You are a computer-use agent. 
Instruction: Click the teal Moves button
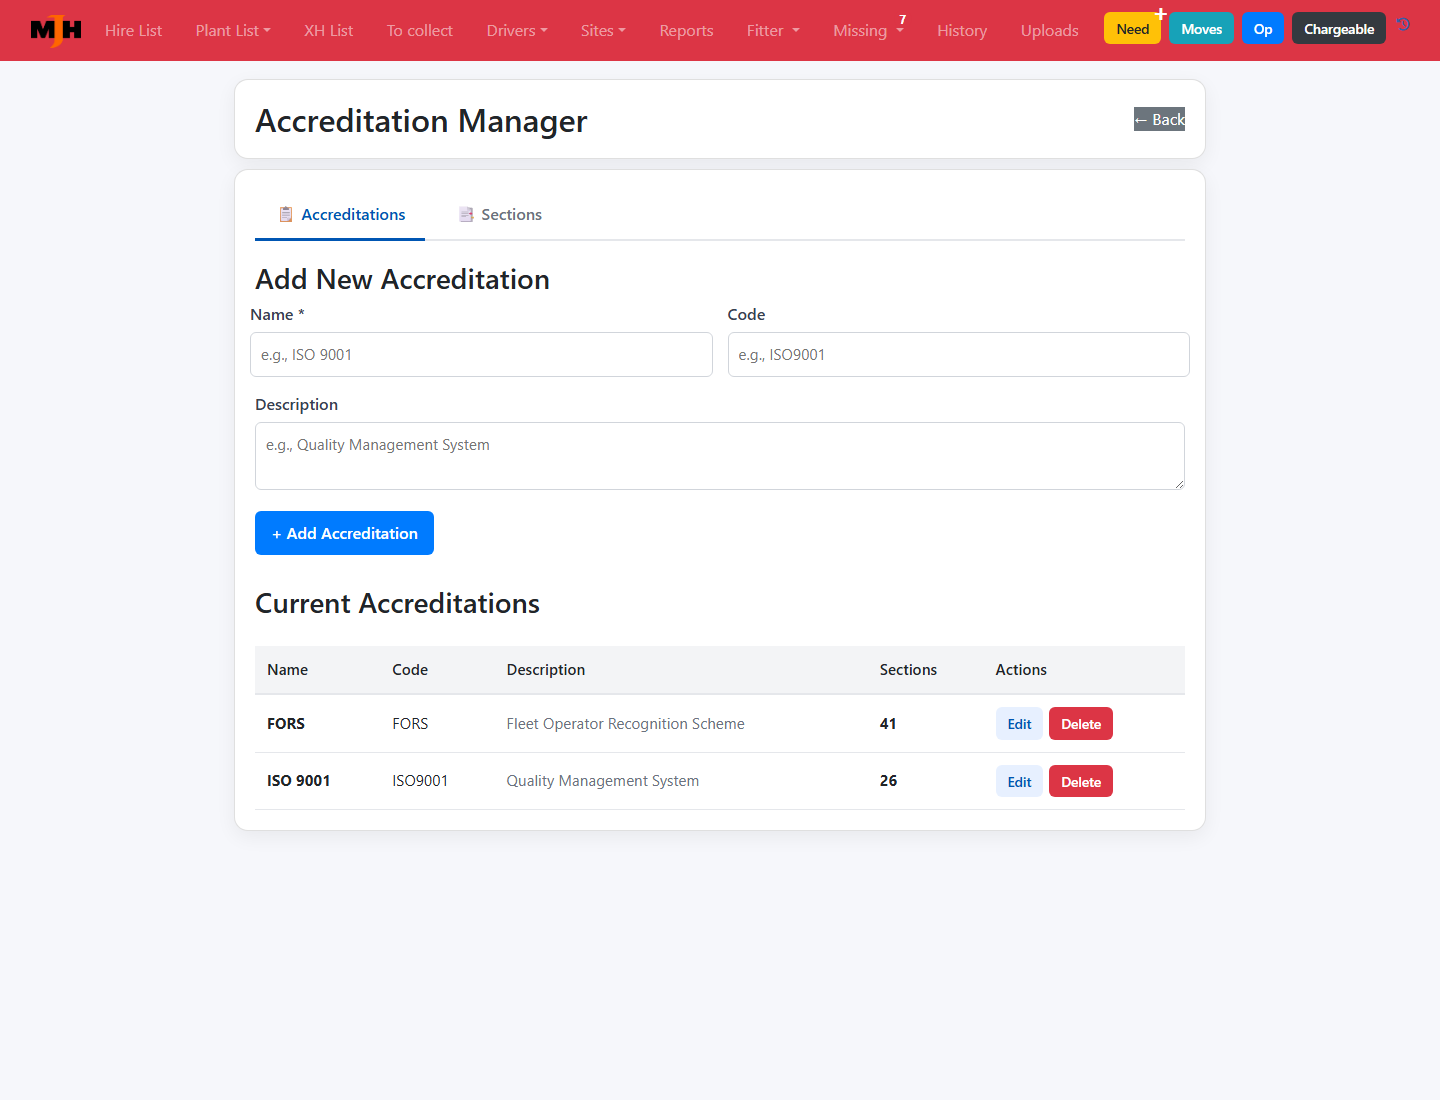pyautogui.click(x=1202, y=29)
